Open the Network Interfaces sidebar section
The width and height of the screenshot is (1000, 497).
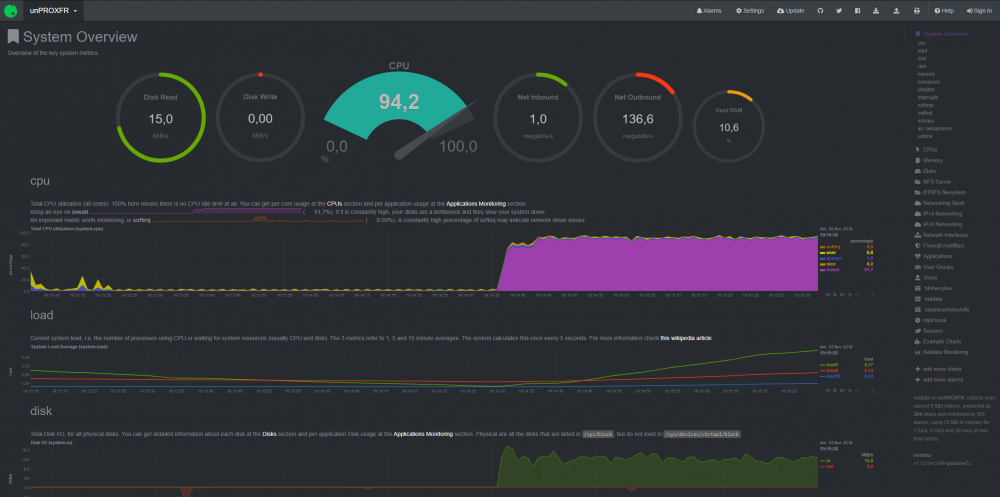point(941,235)
